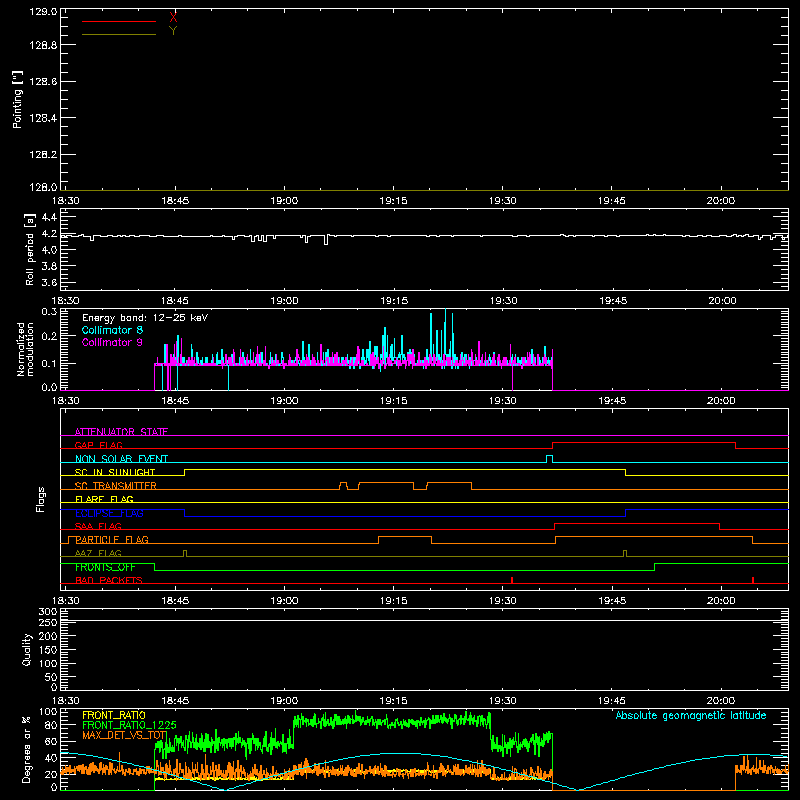Select the 'Roll period [s]' axis label
800x800 pixels.
coord(30,249)
